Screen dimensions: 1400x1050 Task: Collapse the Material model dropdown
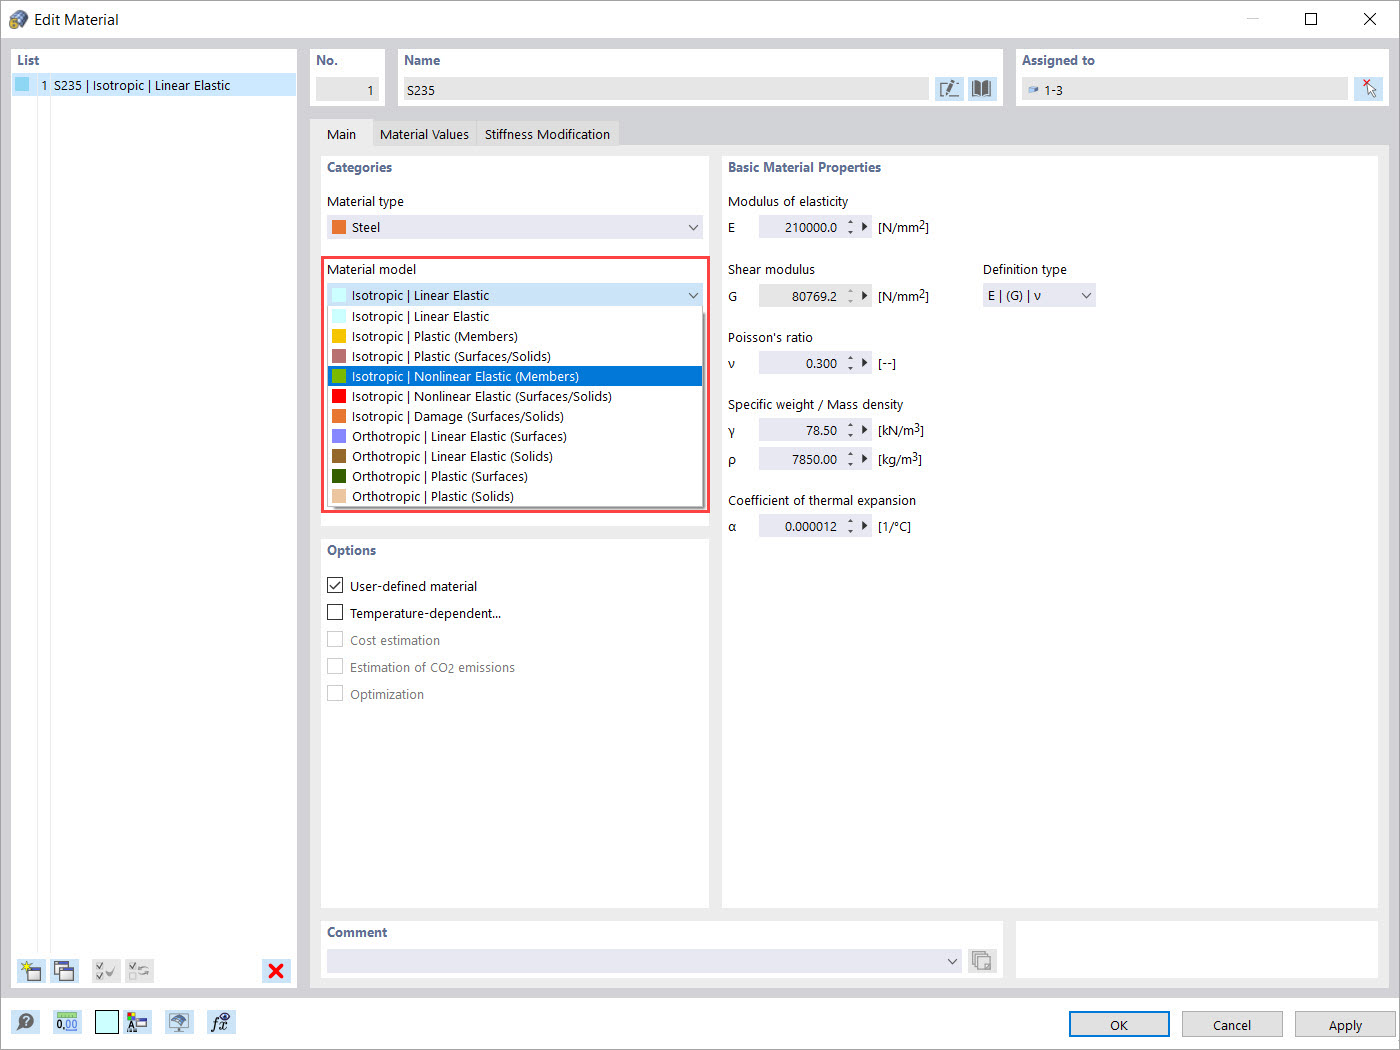pyautogui.click(x=515, y=295)
